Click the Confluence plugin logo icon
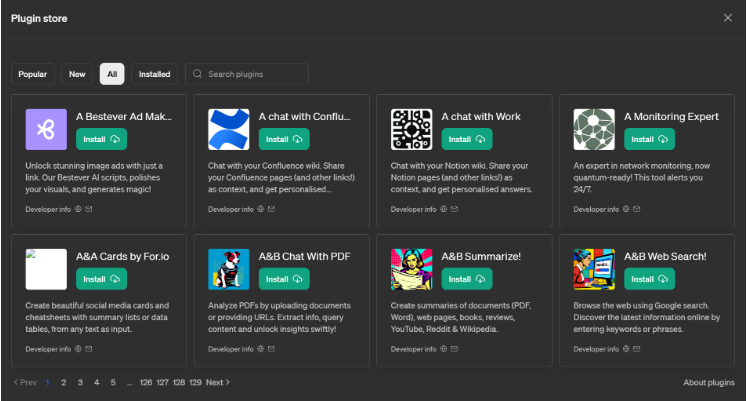This screenshot has height=401, width=747. point(228,129)
